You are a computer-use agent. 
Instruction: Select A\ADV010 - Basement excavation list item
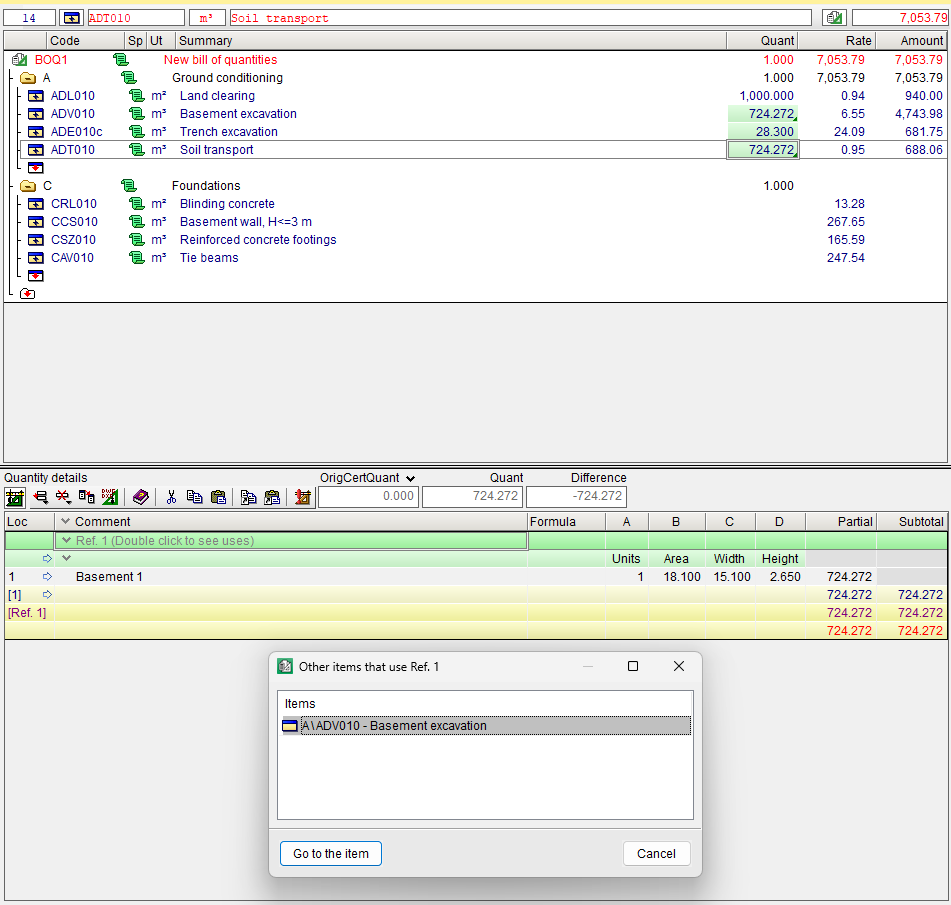click(x=486, y=725)
